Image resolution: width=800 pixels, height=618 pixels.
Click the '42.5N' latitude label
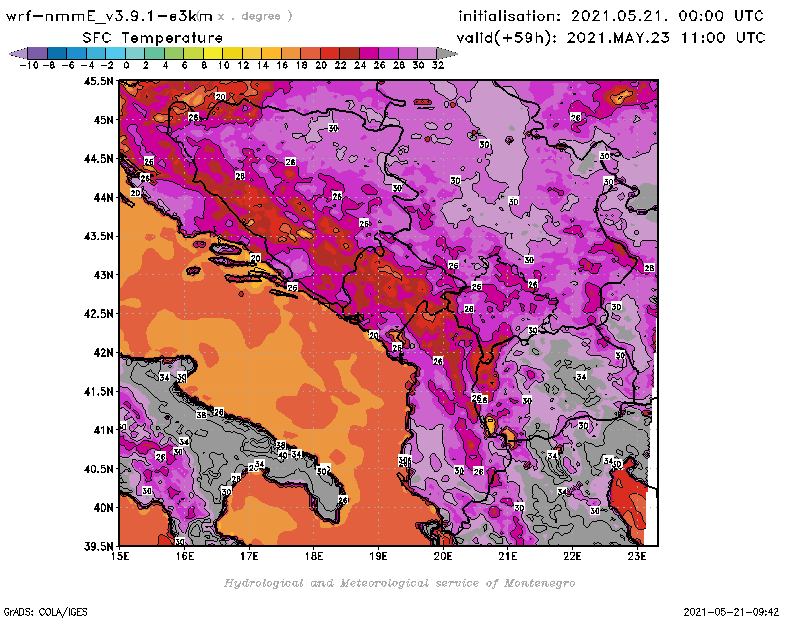98,314
